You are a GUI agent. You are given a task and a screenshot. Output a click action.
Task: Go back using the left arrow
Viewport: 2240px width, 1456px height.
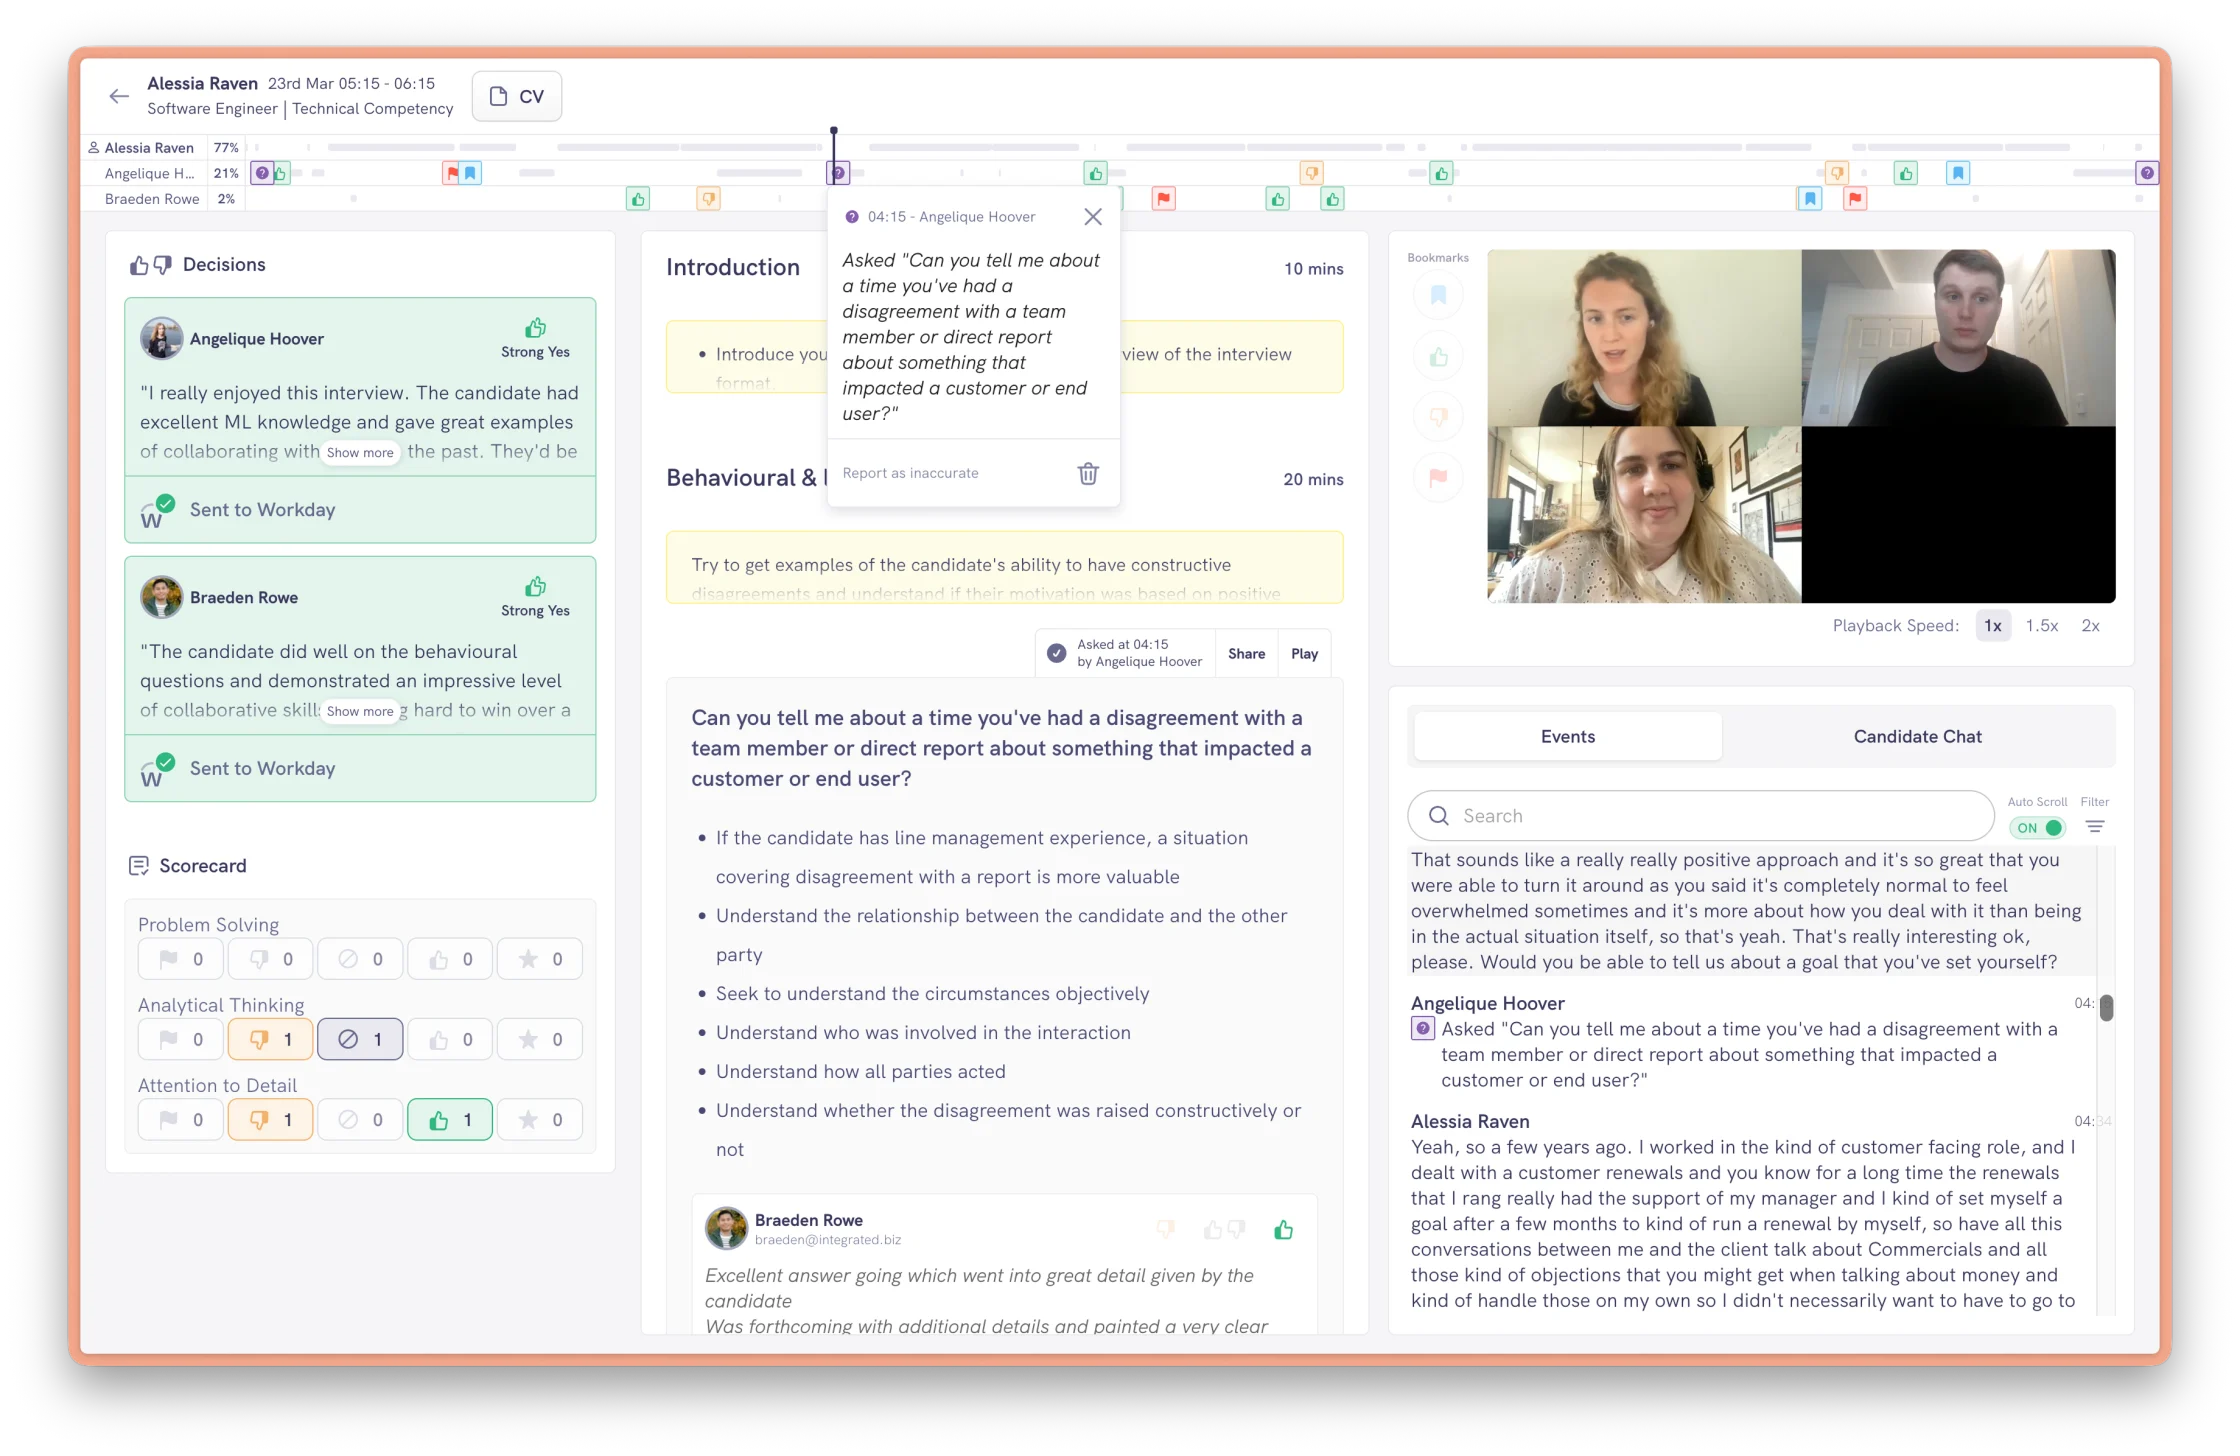[x=119, y=96]
